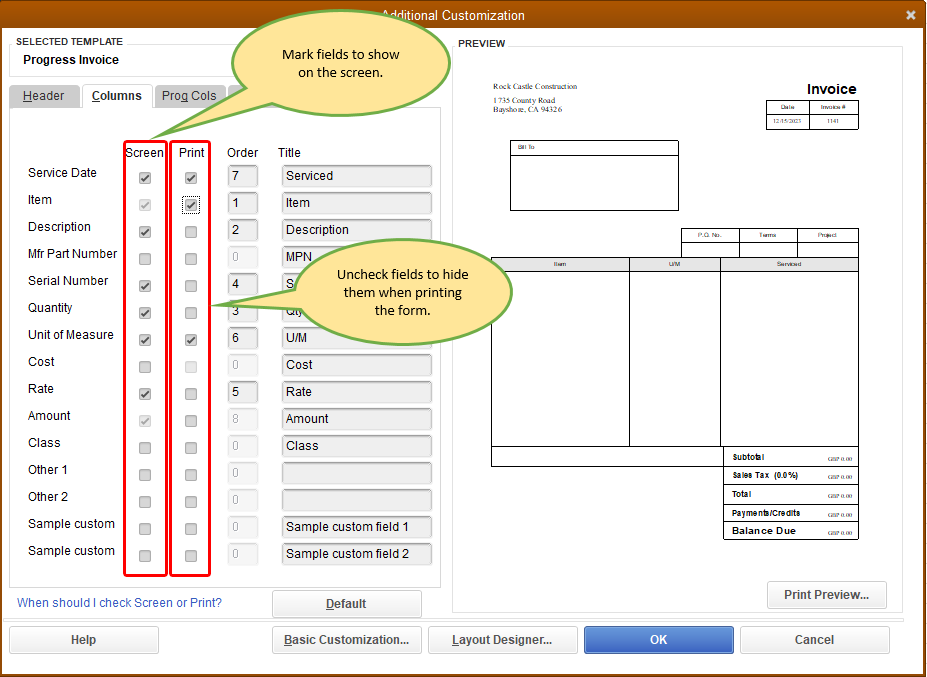927x677 pixels.
Task: Enable Print for the Description field
Action: (190, 231)
